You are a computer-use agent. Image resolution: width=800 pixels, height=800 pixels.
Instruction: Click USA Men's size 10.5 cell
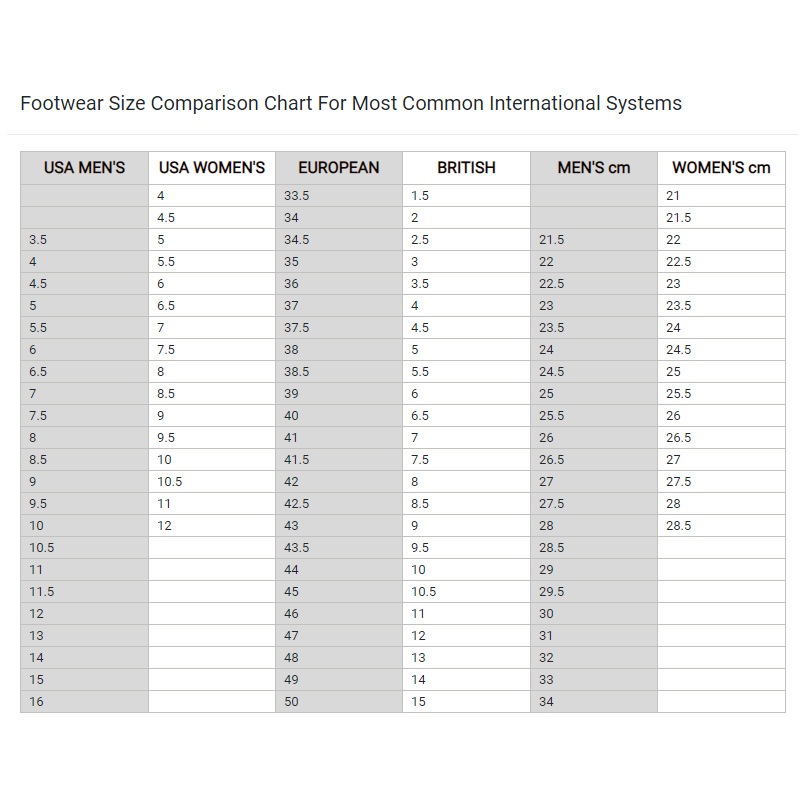(84, 547)
